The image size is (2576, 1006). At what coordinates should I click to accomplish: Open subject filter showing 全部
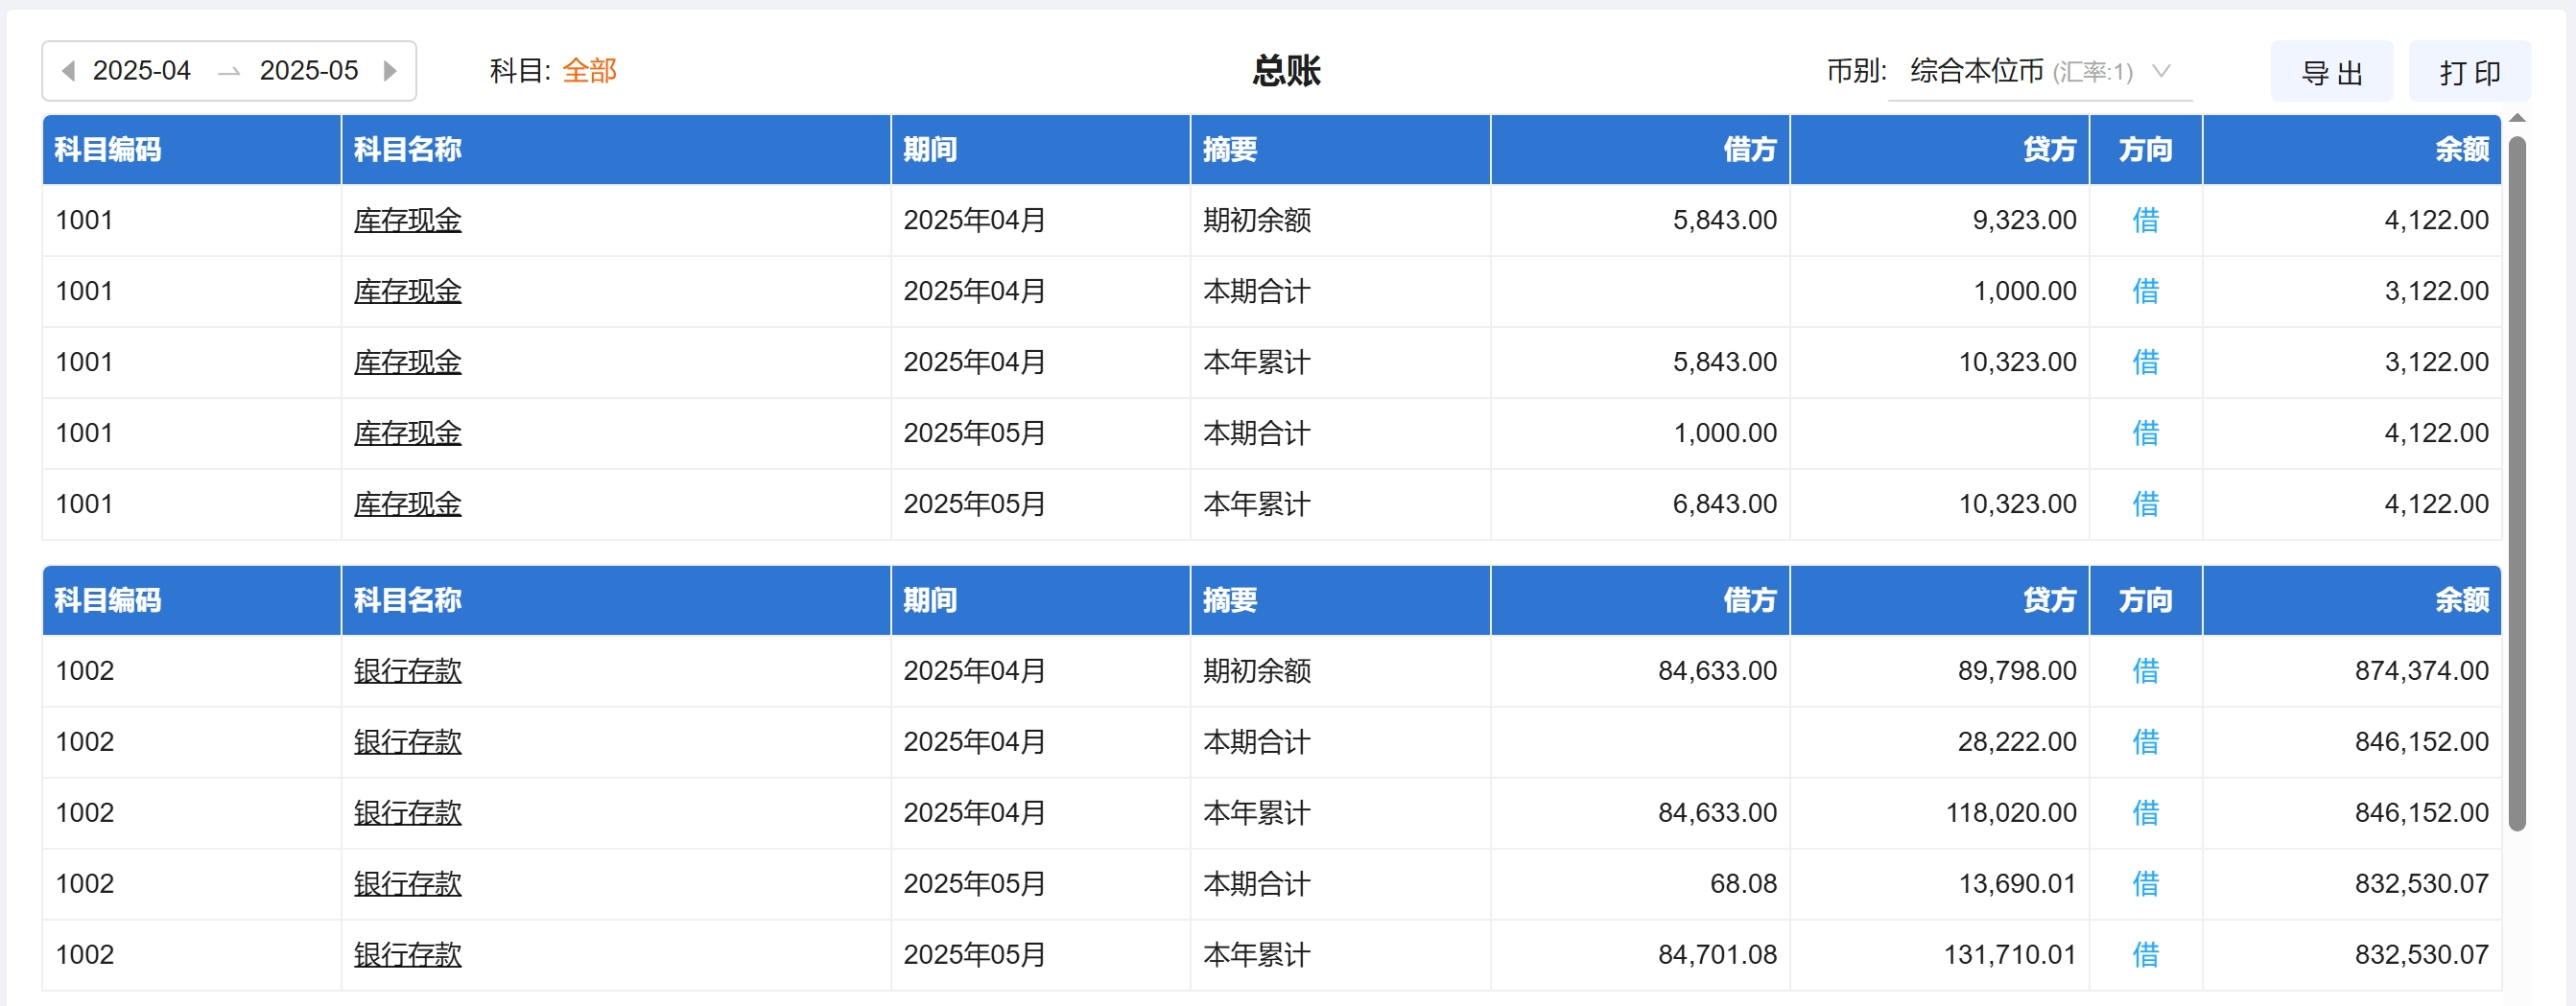(x=589, y=71)
